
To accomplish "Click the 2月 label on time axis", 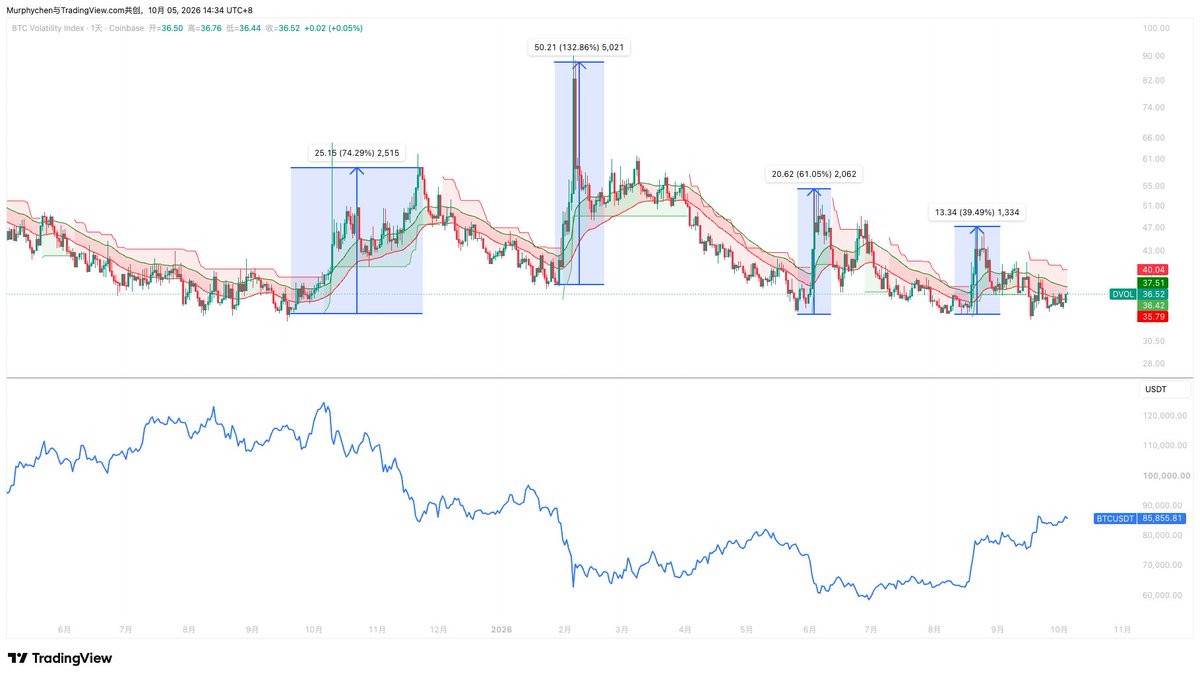I will pos(565,630).
